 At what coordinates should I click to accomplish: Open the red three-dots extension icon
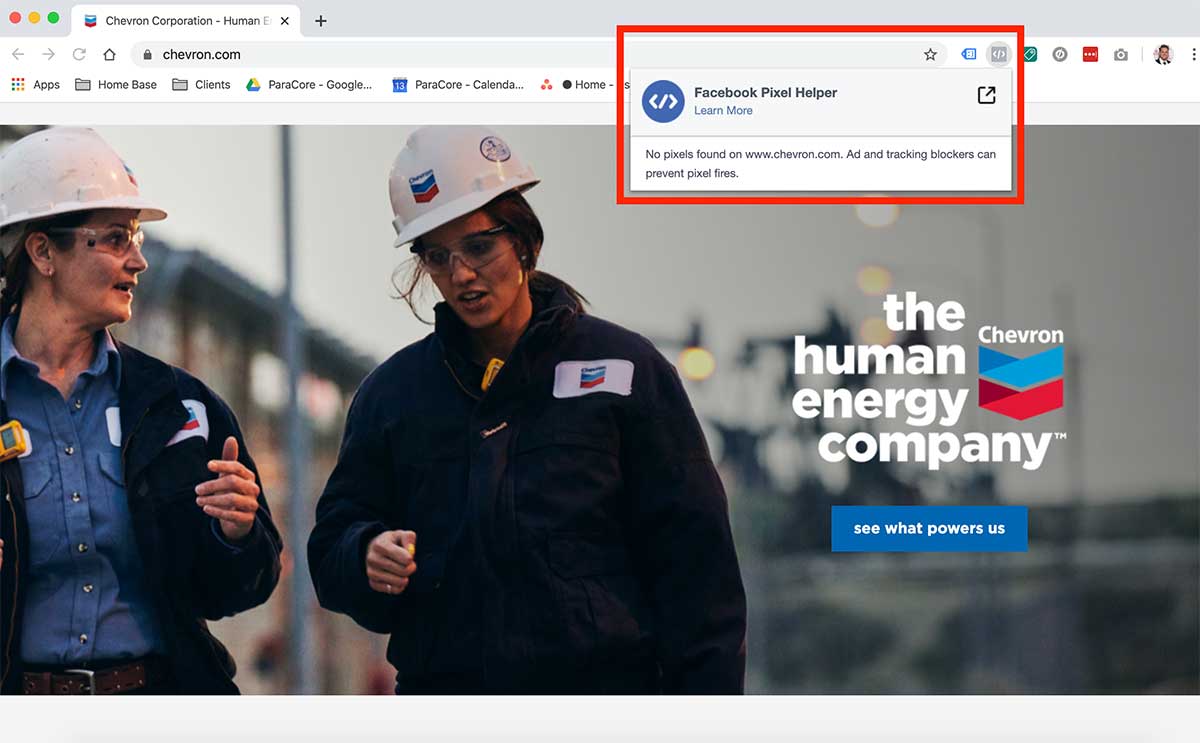(x=1090, y=55)
